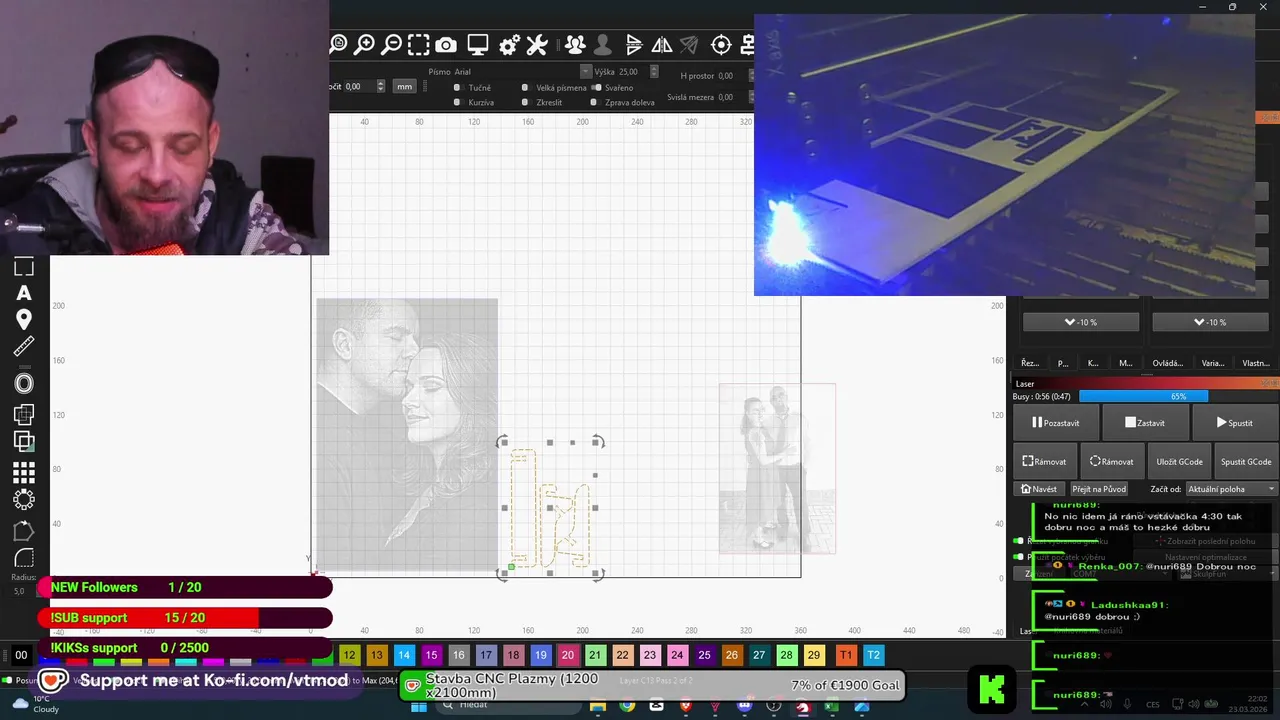
Task: Click the circular Rámovat frame button
Action: 1111,462
